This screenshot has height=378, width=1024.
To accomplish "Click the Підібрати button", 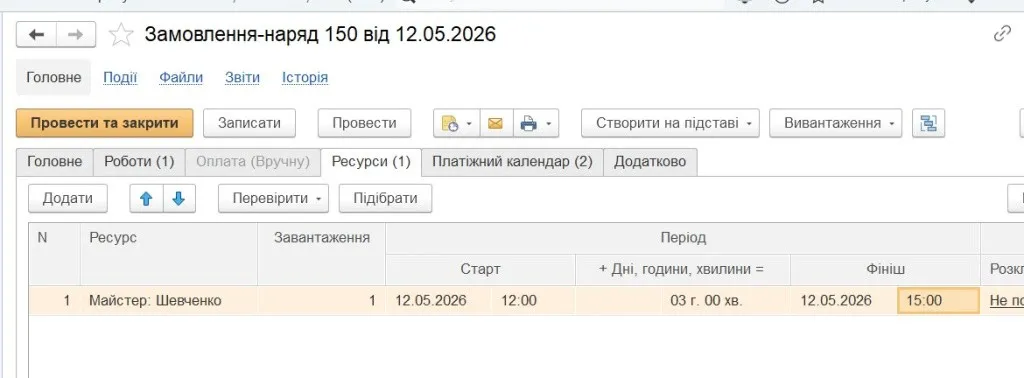I will [x=385, y=198].
